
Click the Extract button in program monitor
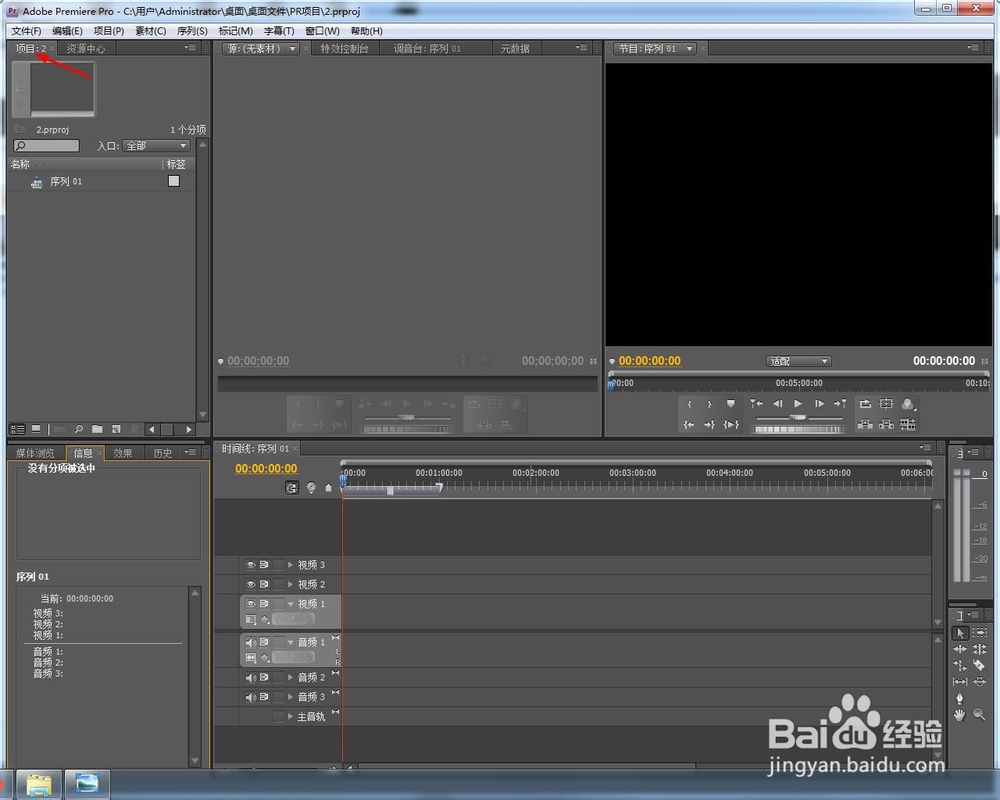coord(886,424)
